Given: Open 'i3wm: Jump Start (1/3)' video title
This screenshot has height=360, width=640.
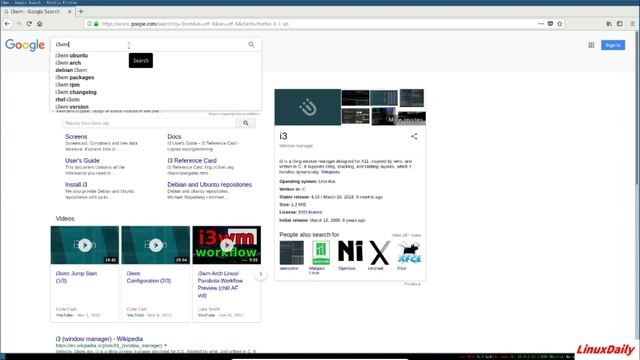Looking at the screenshot, I should 76,277.
